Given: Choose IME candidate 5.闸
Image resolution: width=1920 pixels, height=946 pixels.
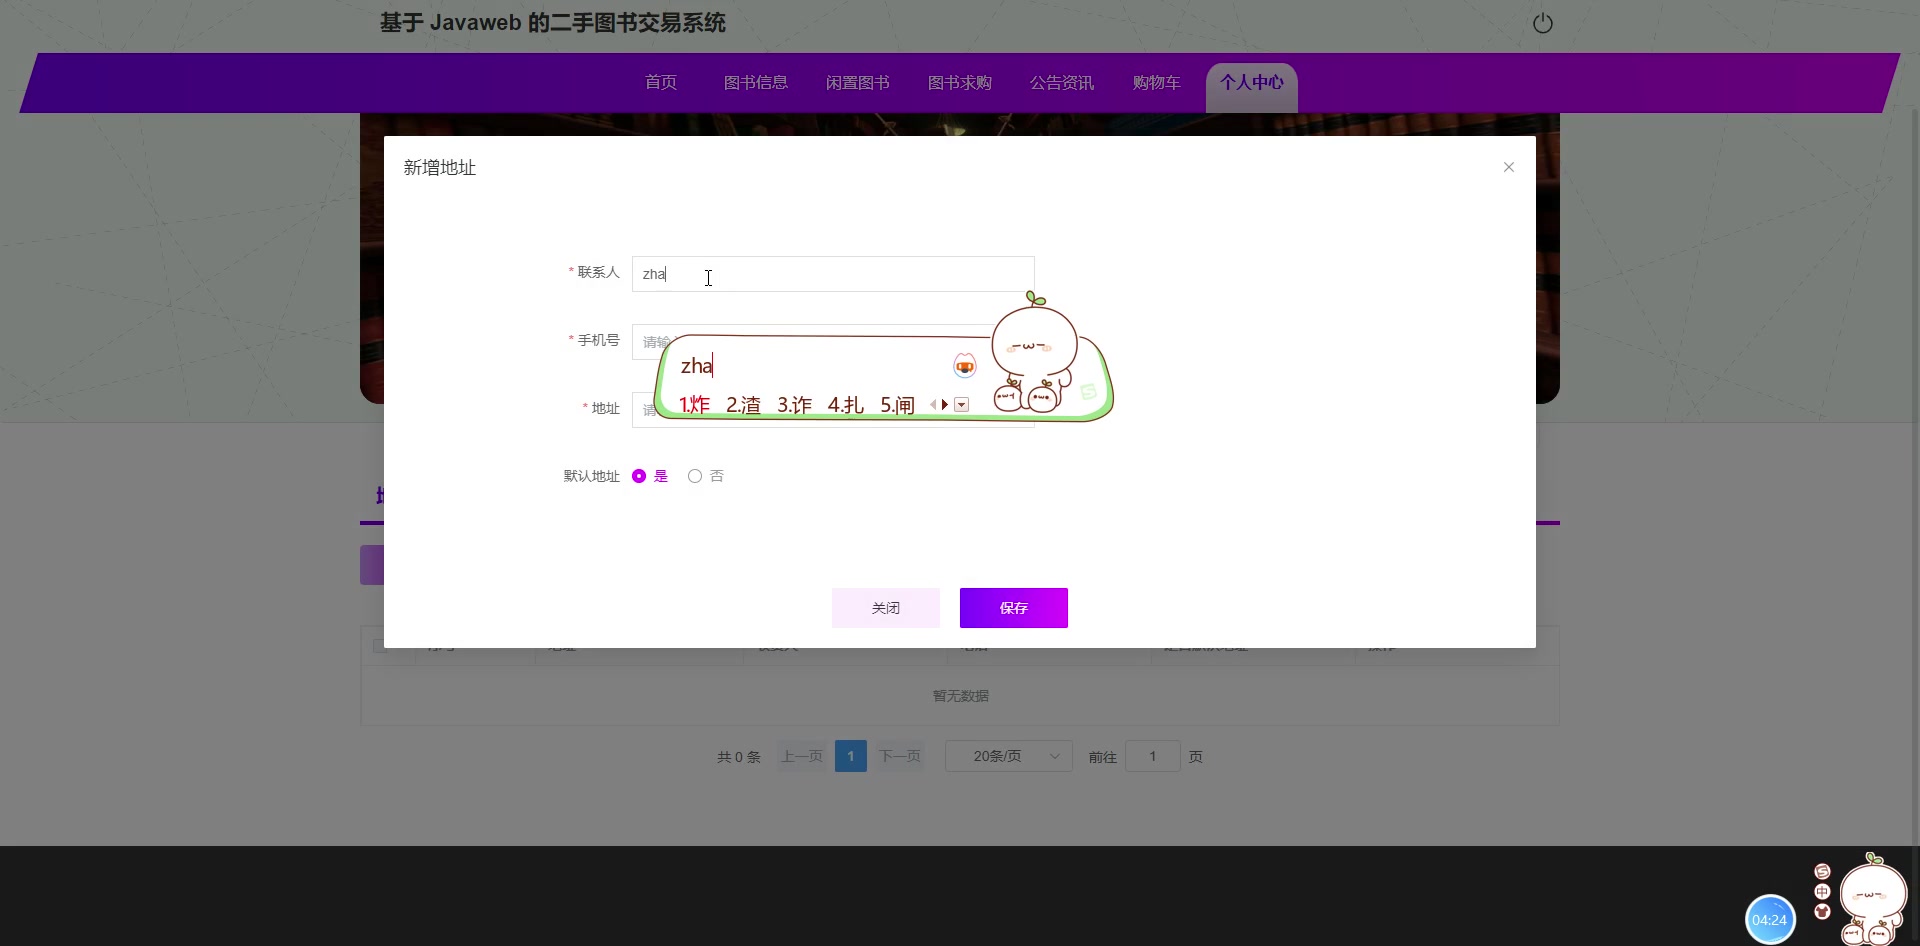Looking at the screenshot, I should click(897, 405).
